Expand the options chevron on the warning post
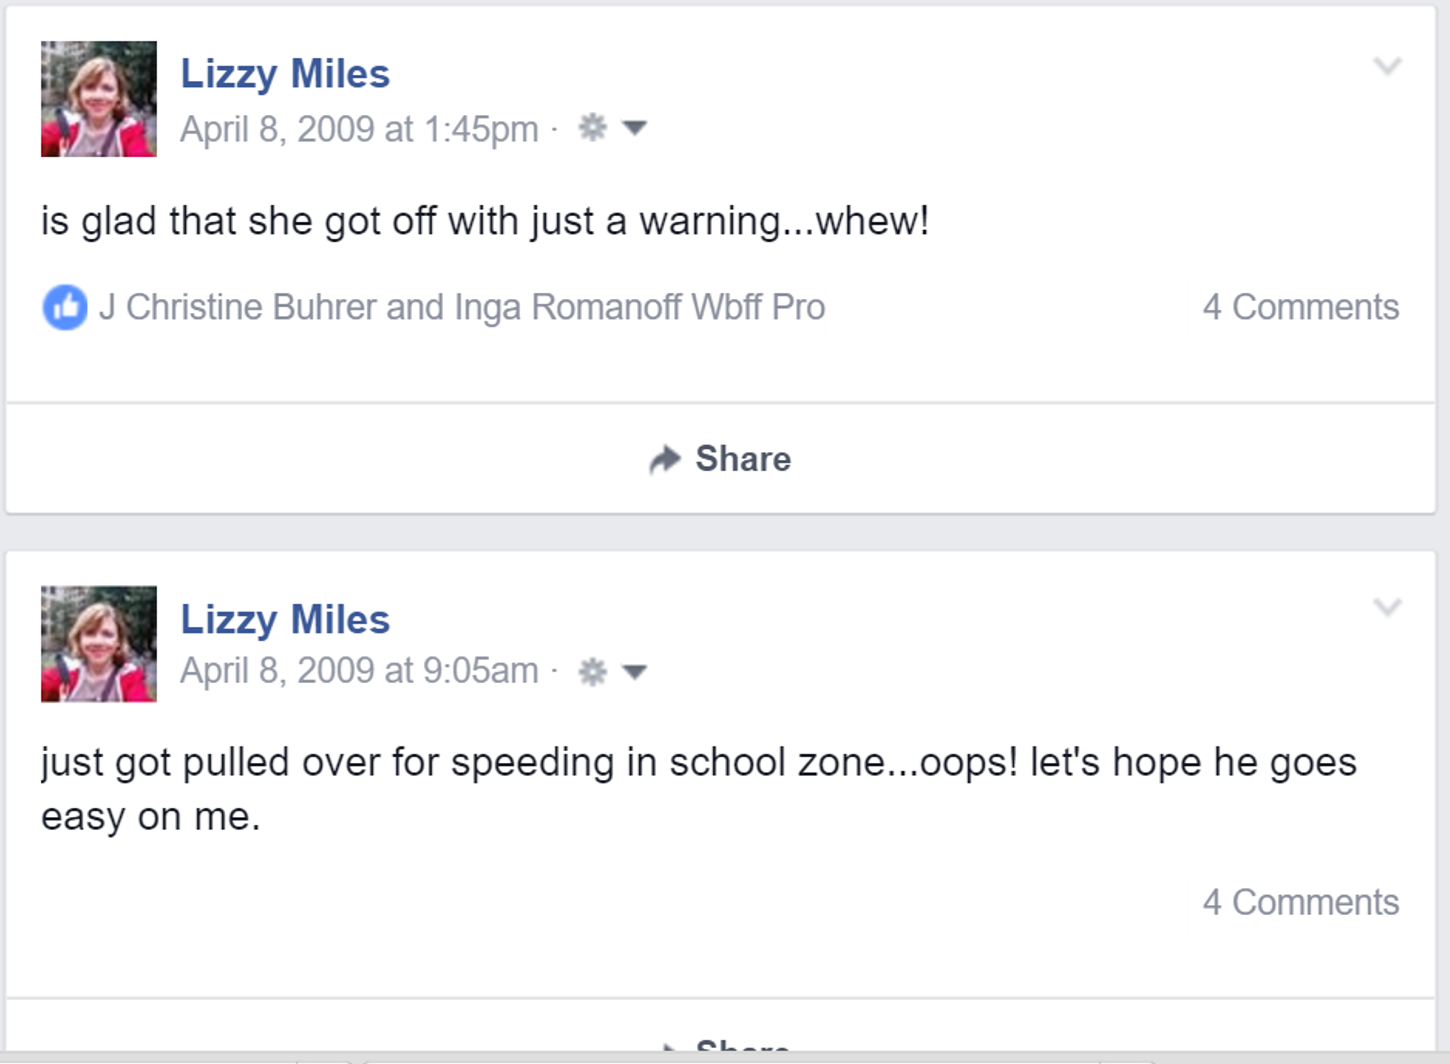This screenshot has width=1450, height=1064. click(1387, 67)
